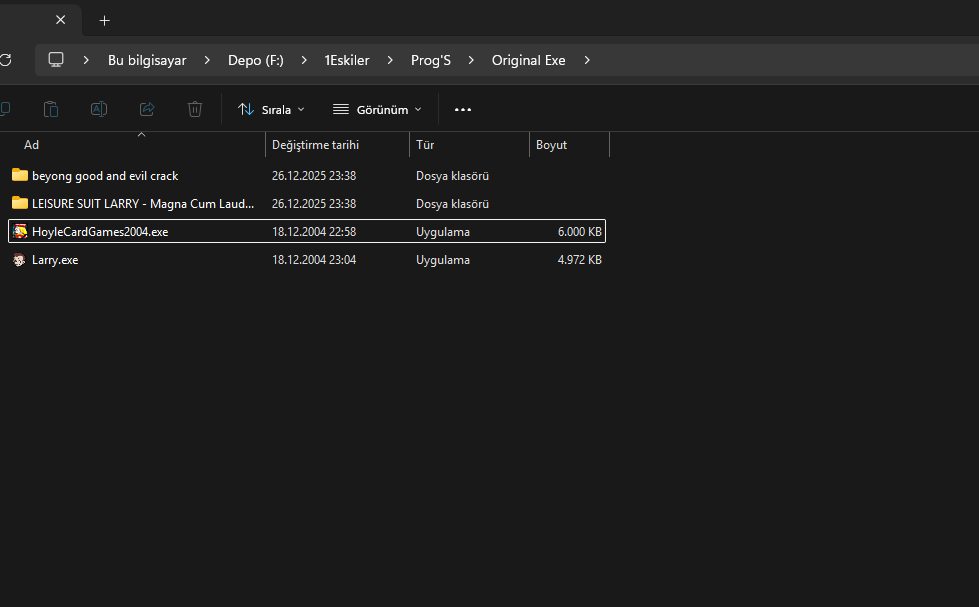Sort by Boyut column header
Viewport: 979px width, 607px height.
551,145
